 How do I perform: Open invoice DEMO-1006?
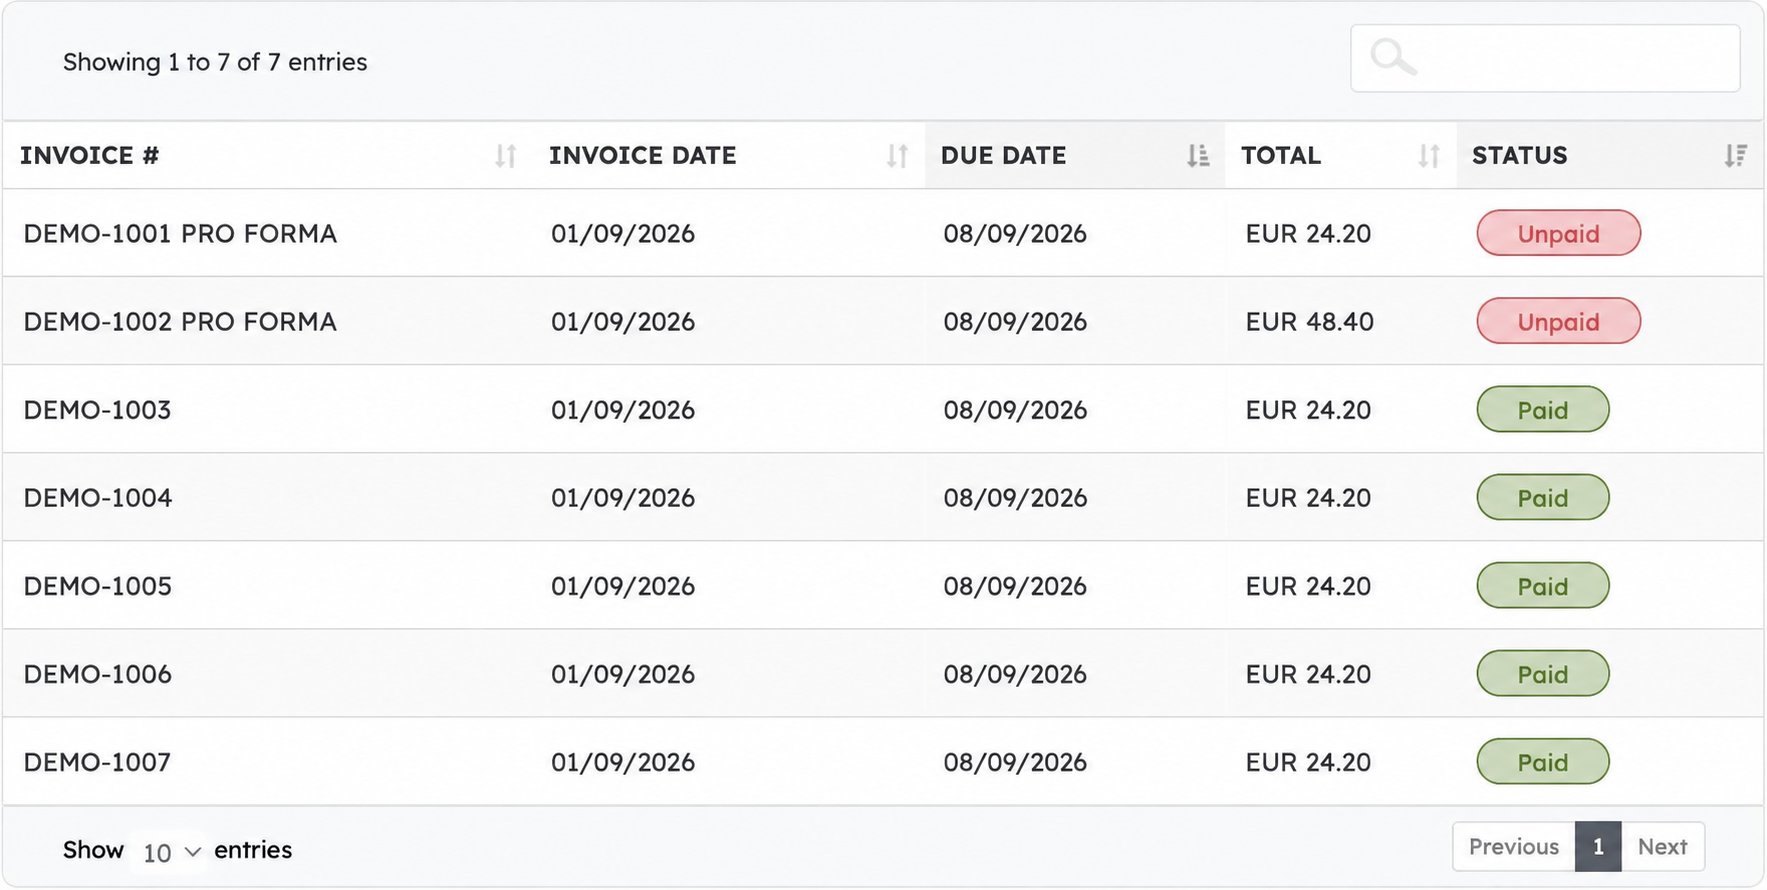pyautogui.click(x=97, y=674)
